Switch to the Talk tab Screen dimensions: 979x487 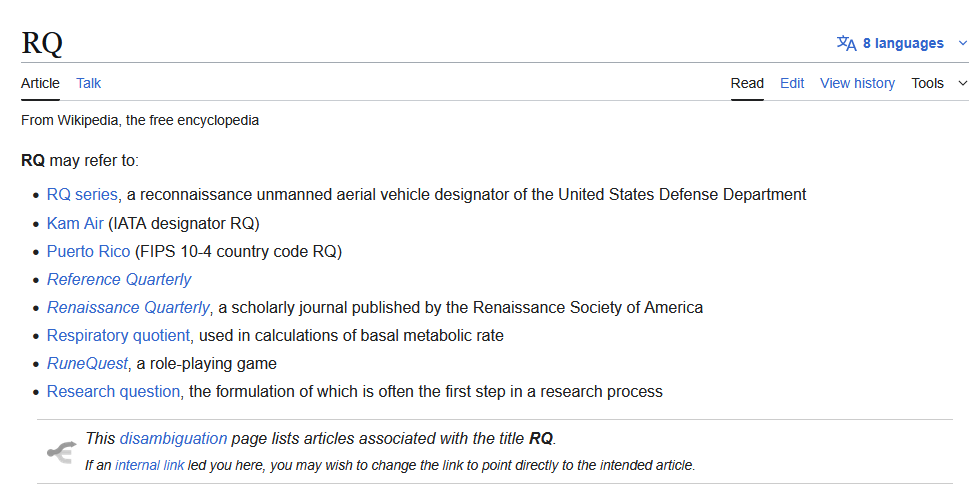[x=88, y=83]
